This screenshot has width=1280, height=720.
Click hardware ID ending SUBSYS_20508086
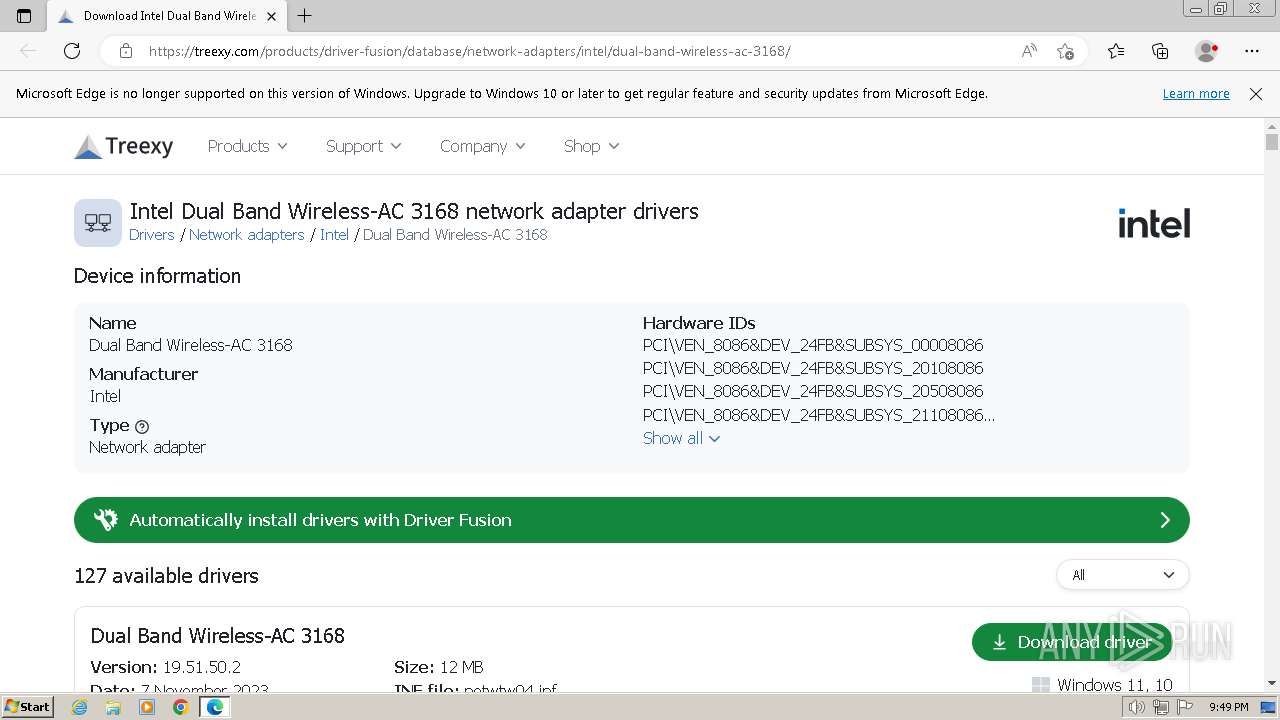[813, 391]
